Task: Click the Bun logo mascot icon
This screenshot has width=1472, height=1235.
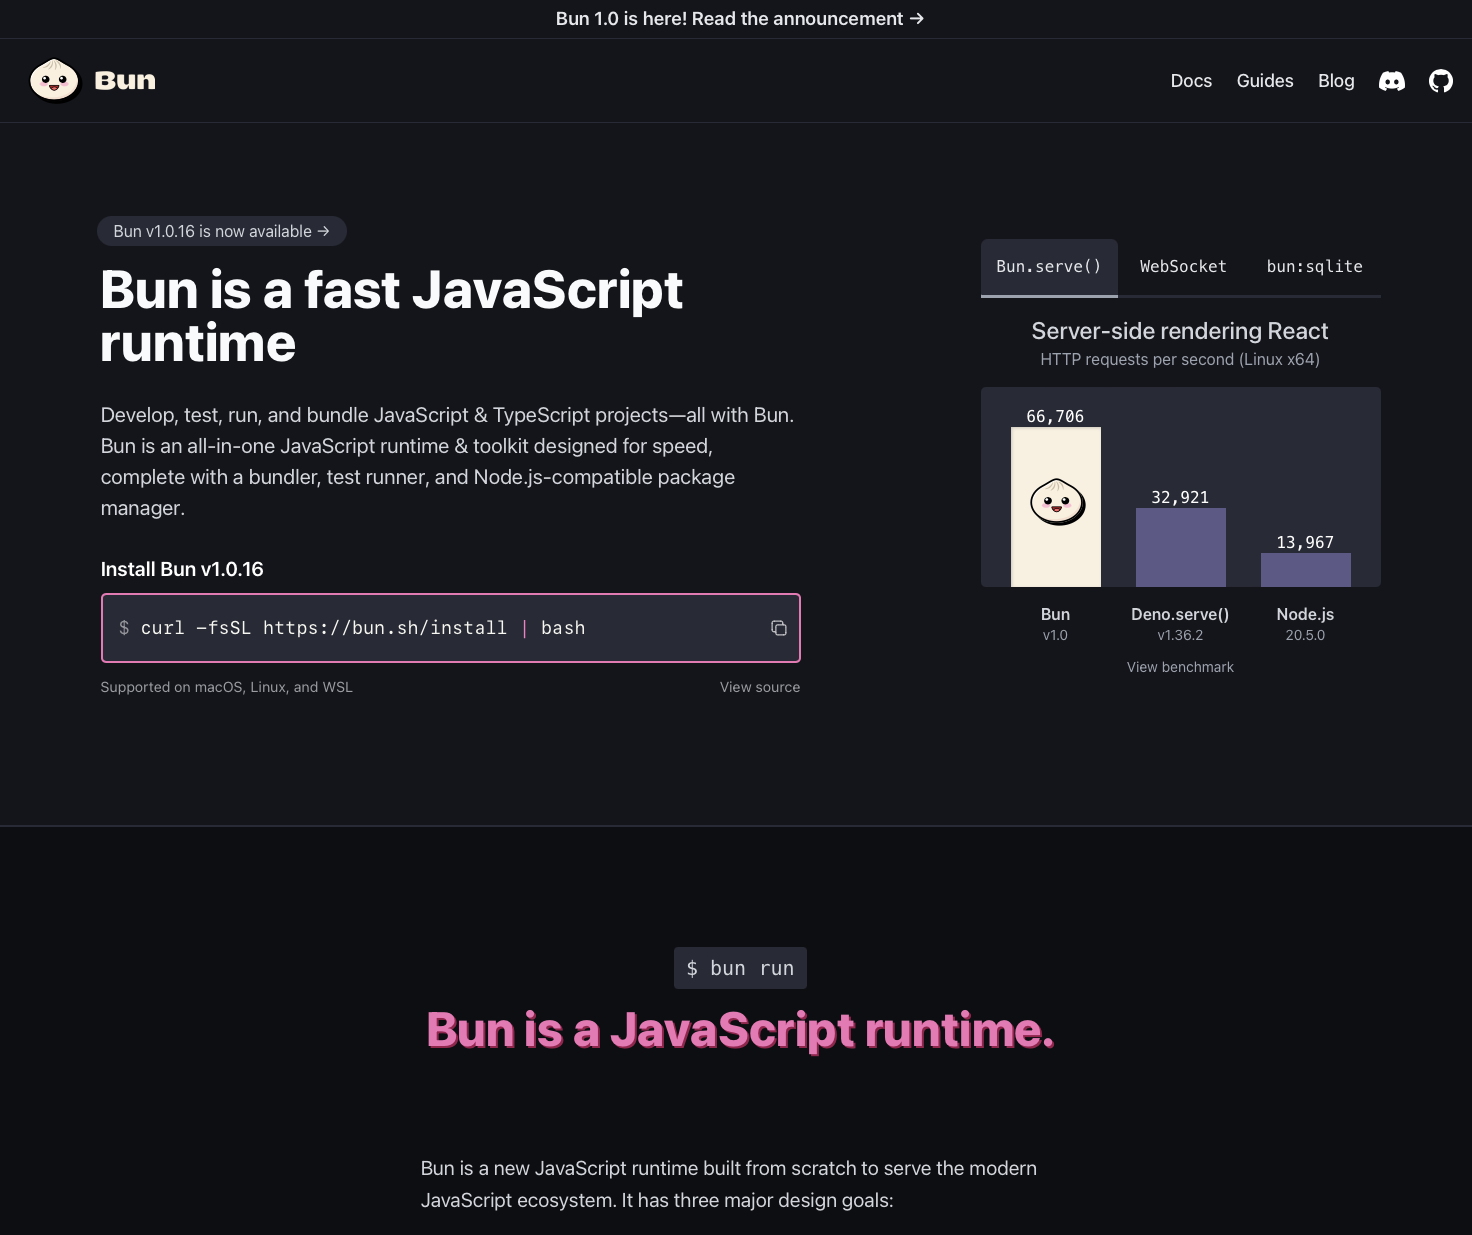Action: (54, 80)
